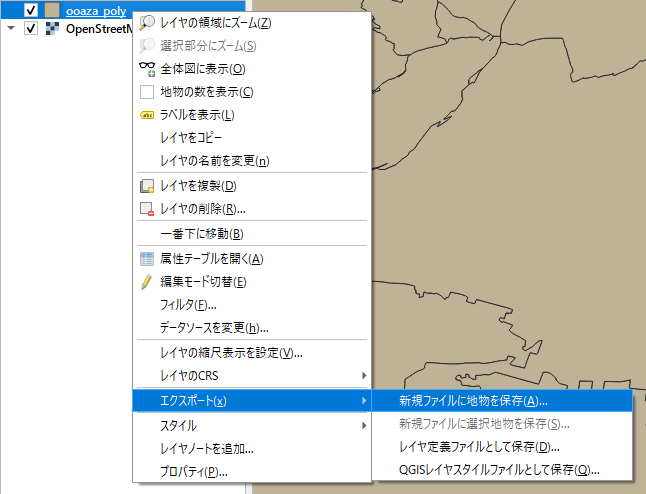Click the Zoom to Layer magnifier icon
The width and height of the screenshot is (646, 494).
click(147, 22)
